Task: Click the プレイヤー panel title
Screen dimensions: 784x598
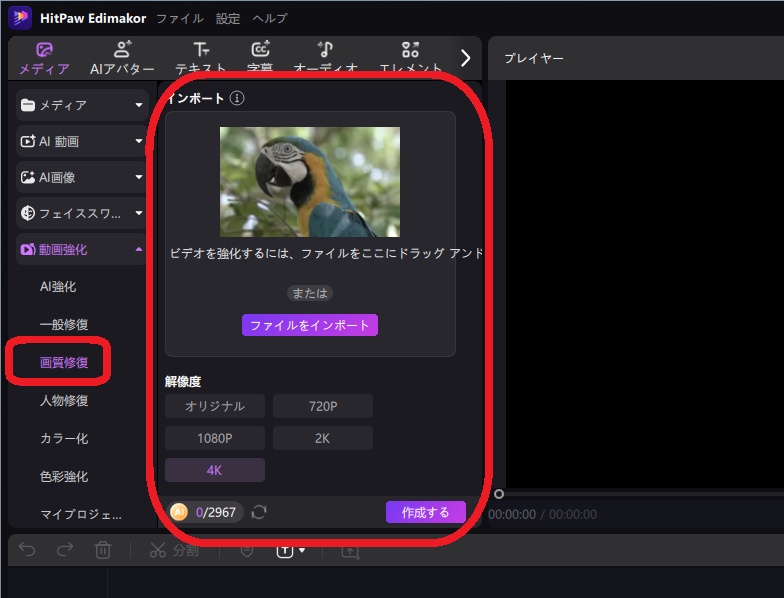Action: (534, 58)
